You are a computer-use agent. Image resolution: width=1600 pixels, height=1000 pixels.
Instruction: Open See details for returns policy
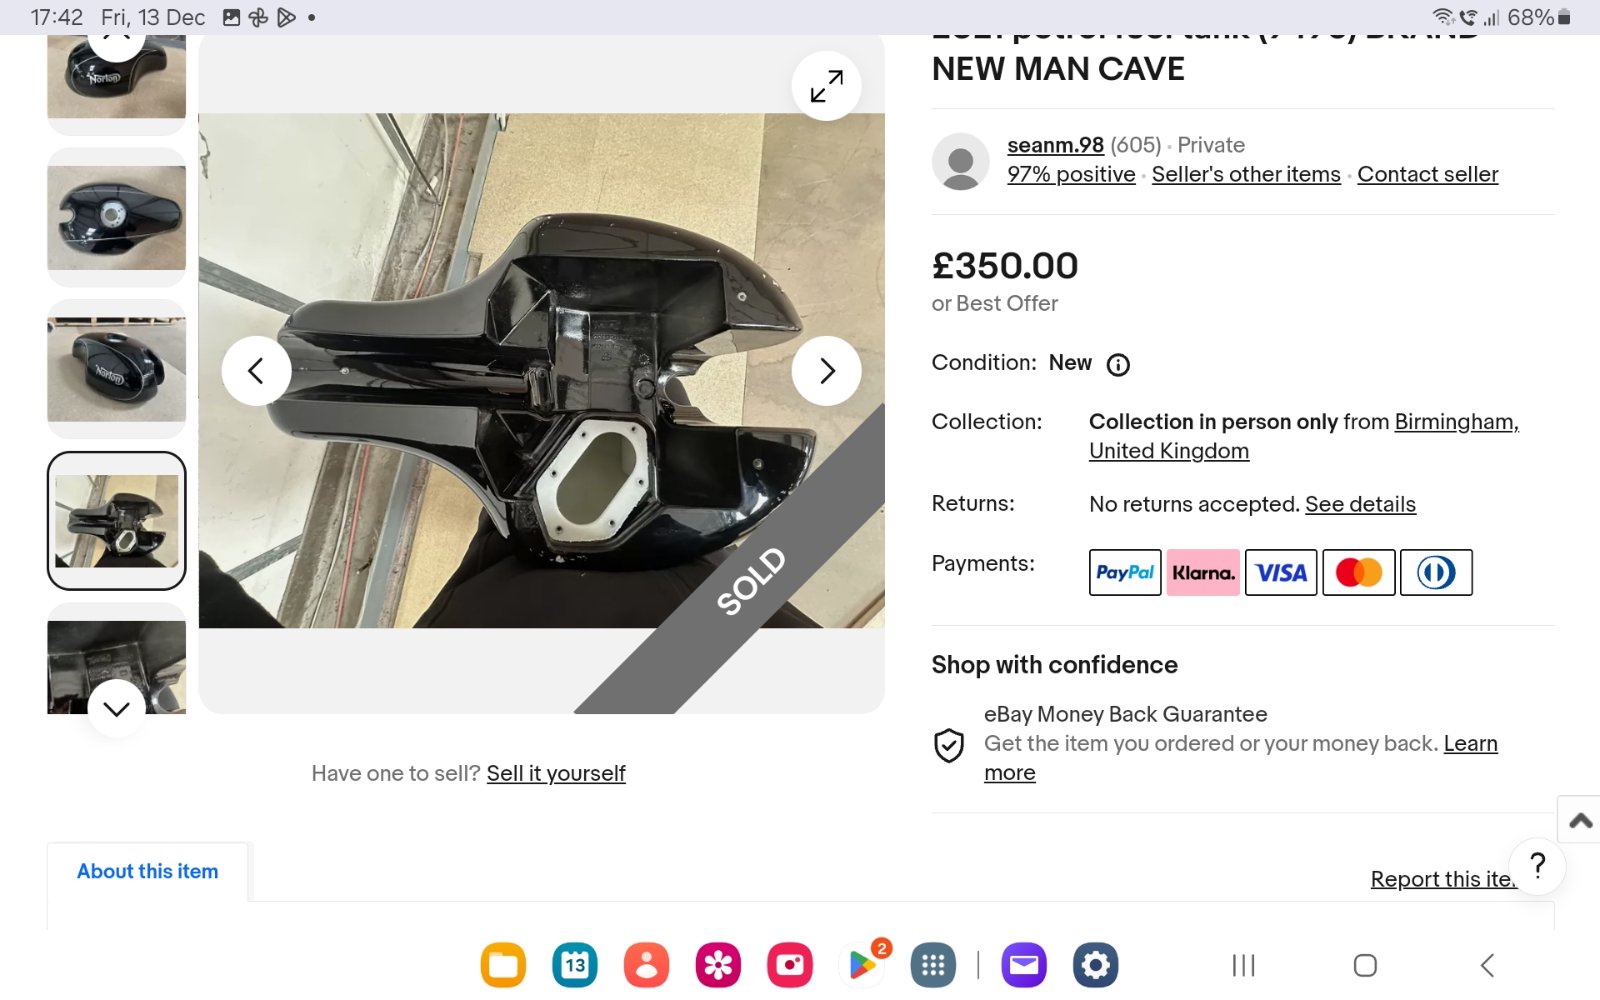coord(1360,505)
